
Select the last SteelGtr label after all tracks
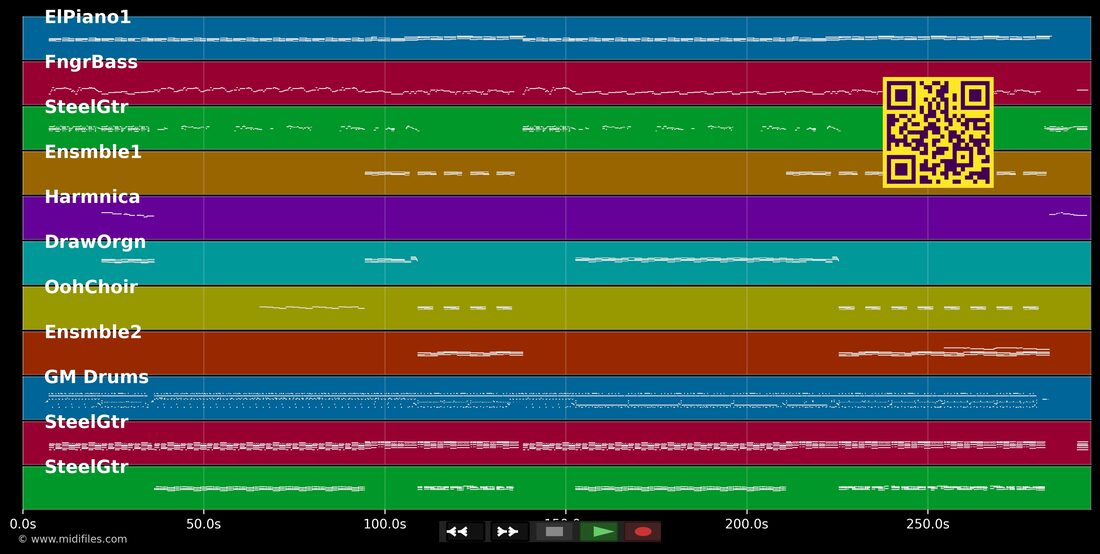click(x=86, y=466)
